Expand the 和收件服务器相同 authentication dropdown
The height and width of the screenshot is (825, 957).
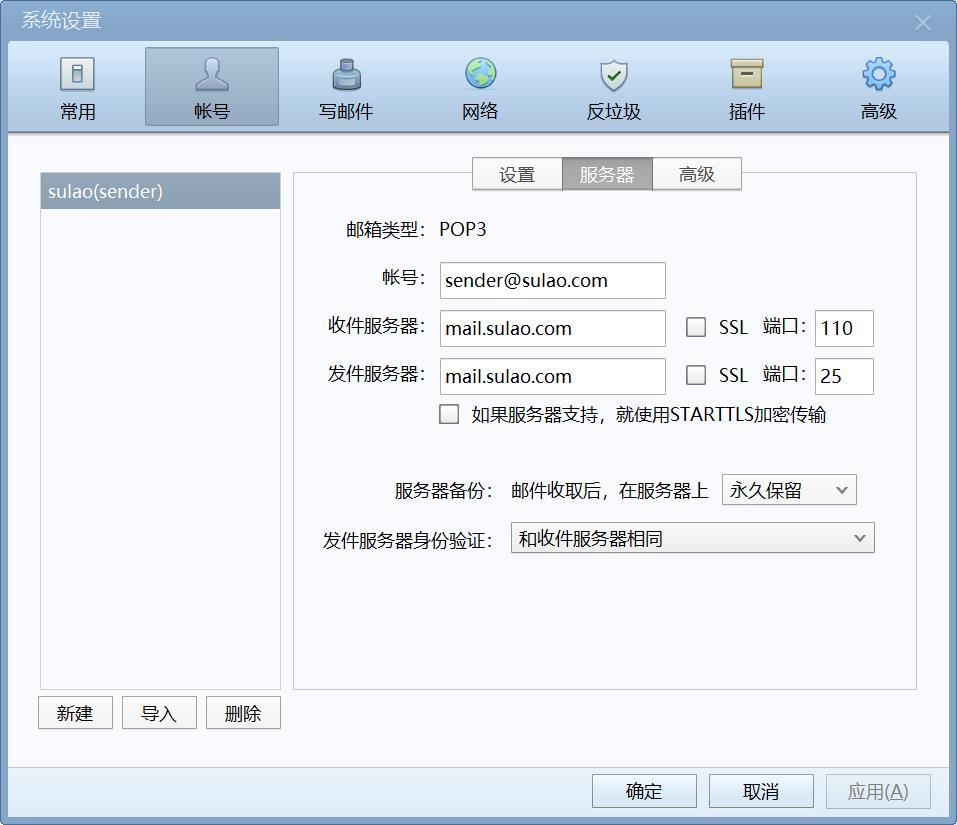(692, 538)
